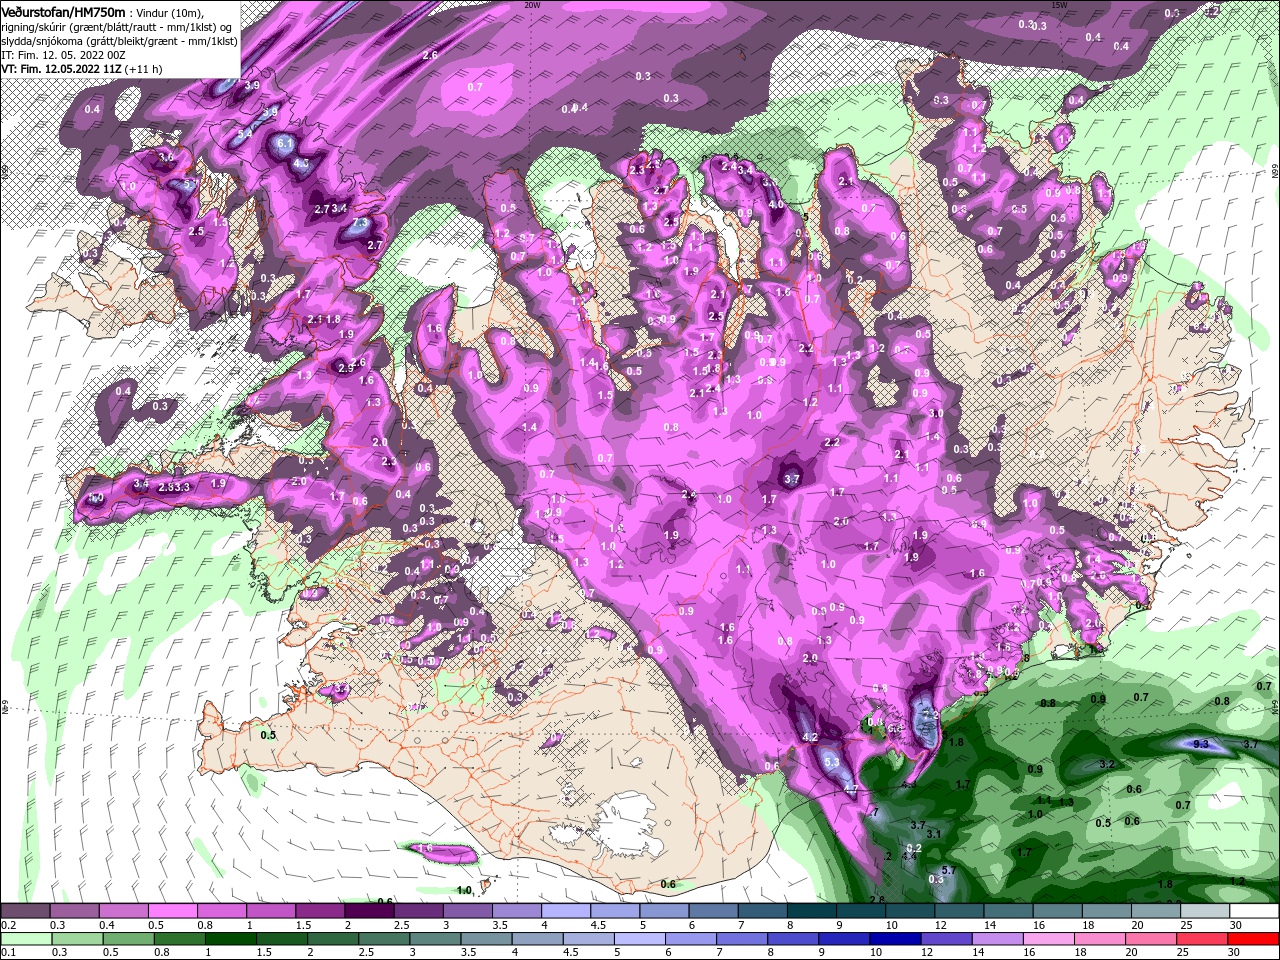
Task: Click the 7.3 snowfall maximum label
Action: pos(361,222)
